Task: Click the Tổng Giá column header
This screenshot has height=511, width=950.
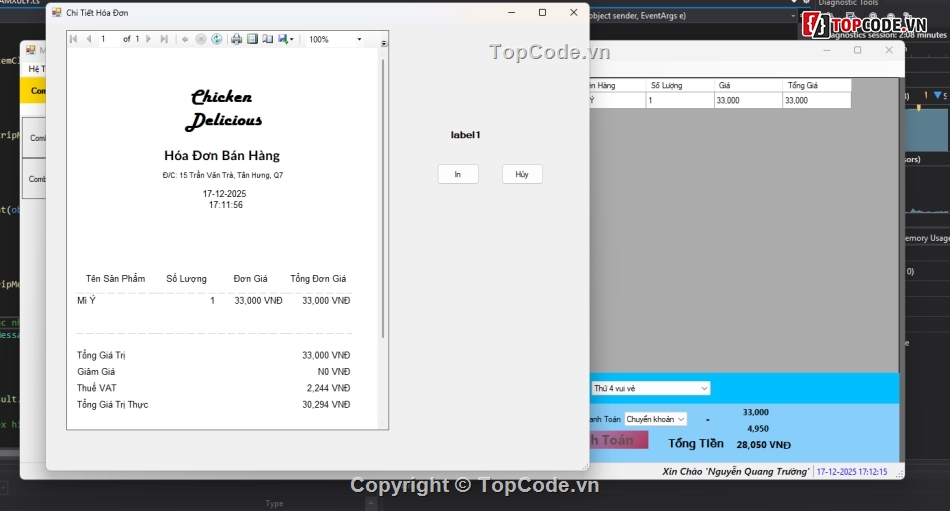Action: [x=816, y=85]
